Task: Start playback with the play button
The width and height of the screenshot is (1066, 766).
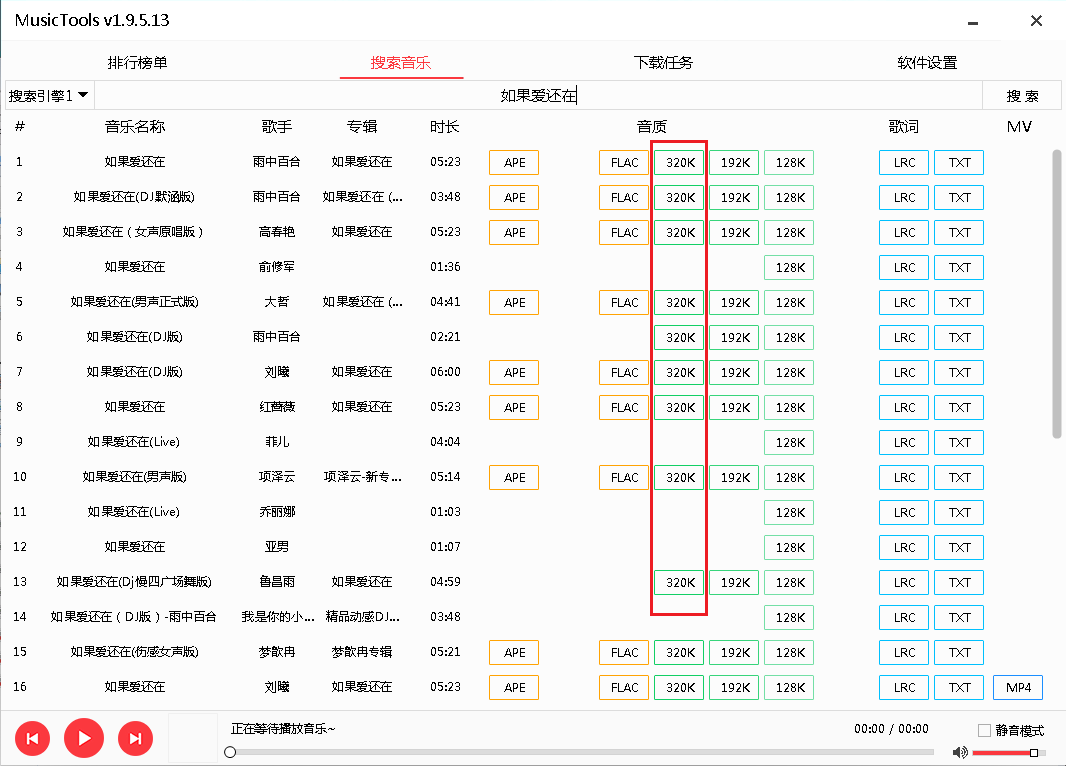Action: [x=84, y=737]
